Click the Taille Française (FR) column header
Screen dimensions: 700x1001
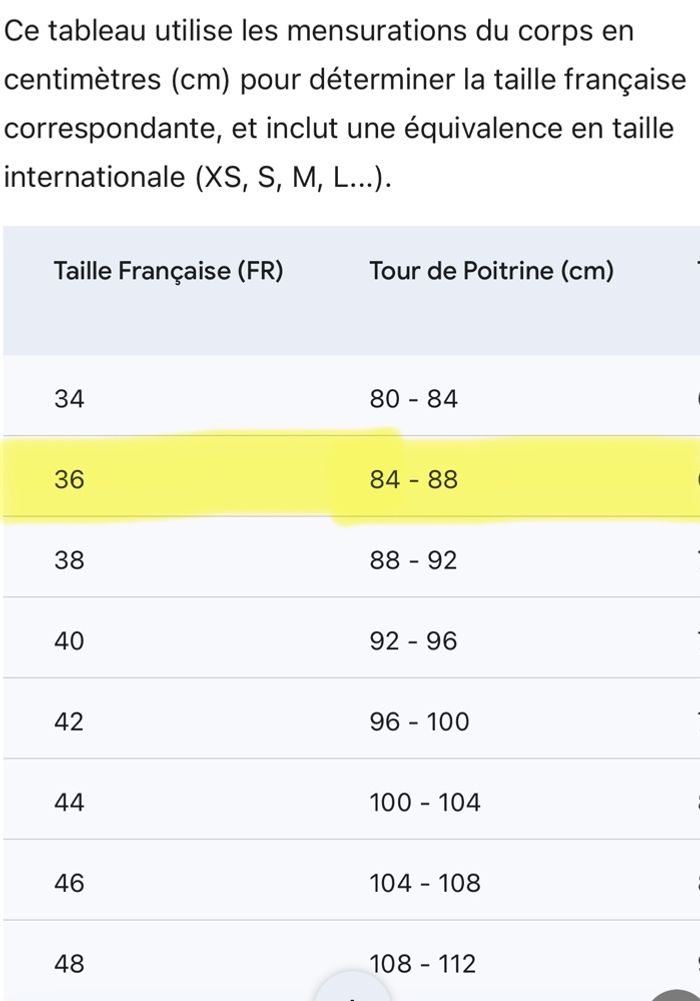(168, 271)
